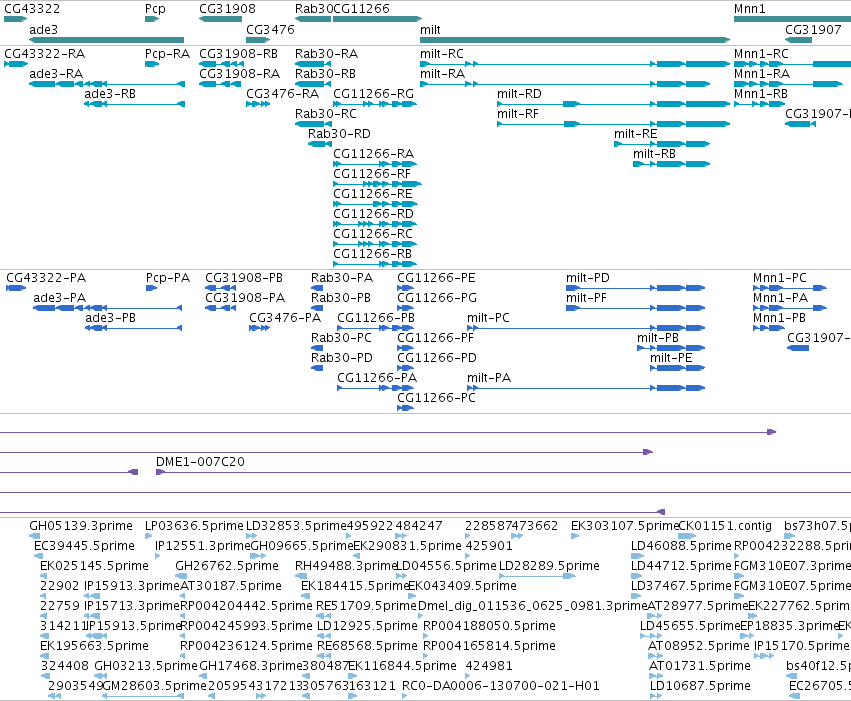Viewport: 851px width, 701px height.
Task: Select EST LD12925.5prime
Action: click(x=324, y=636)
